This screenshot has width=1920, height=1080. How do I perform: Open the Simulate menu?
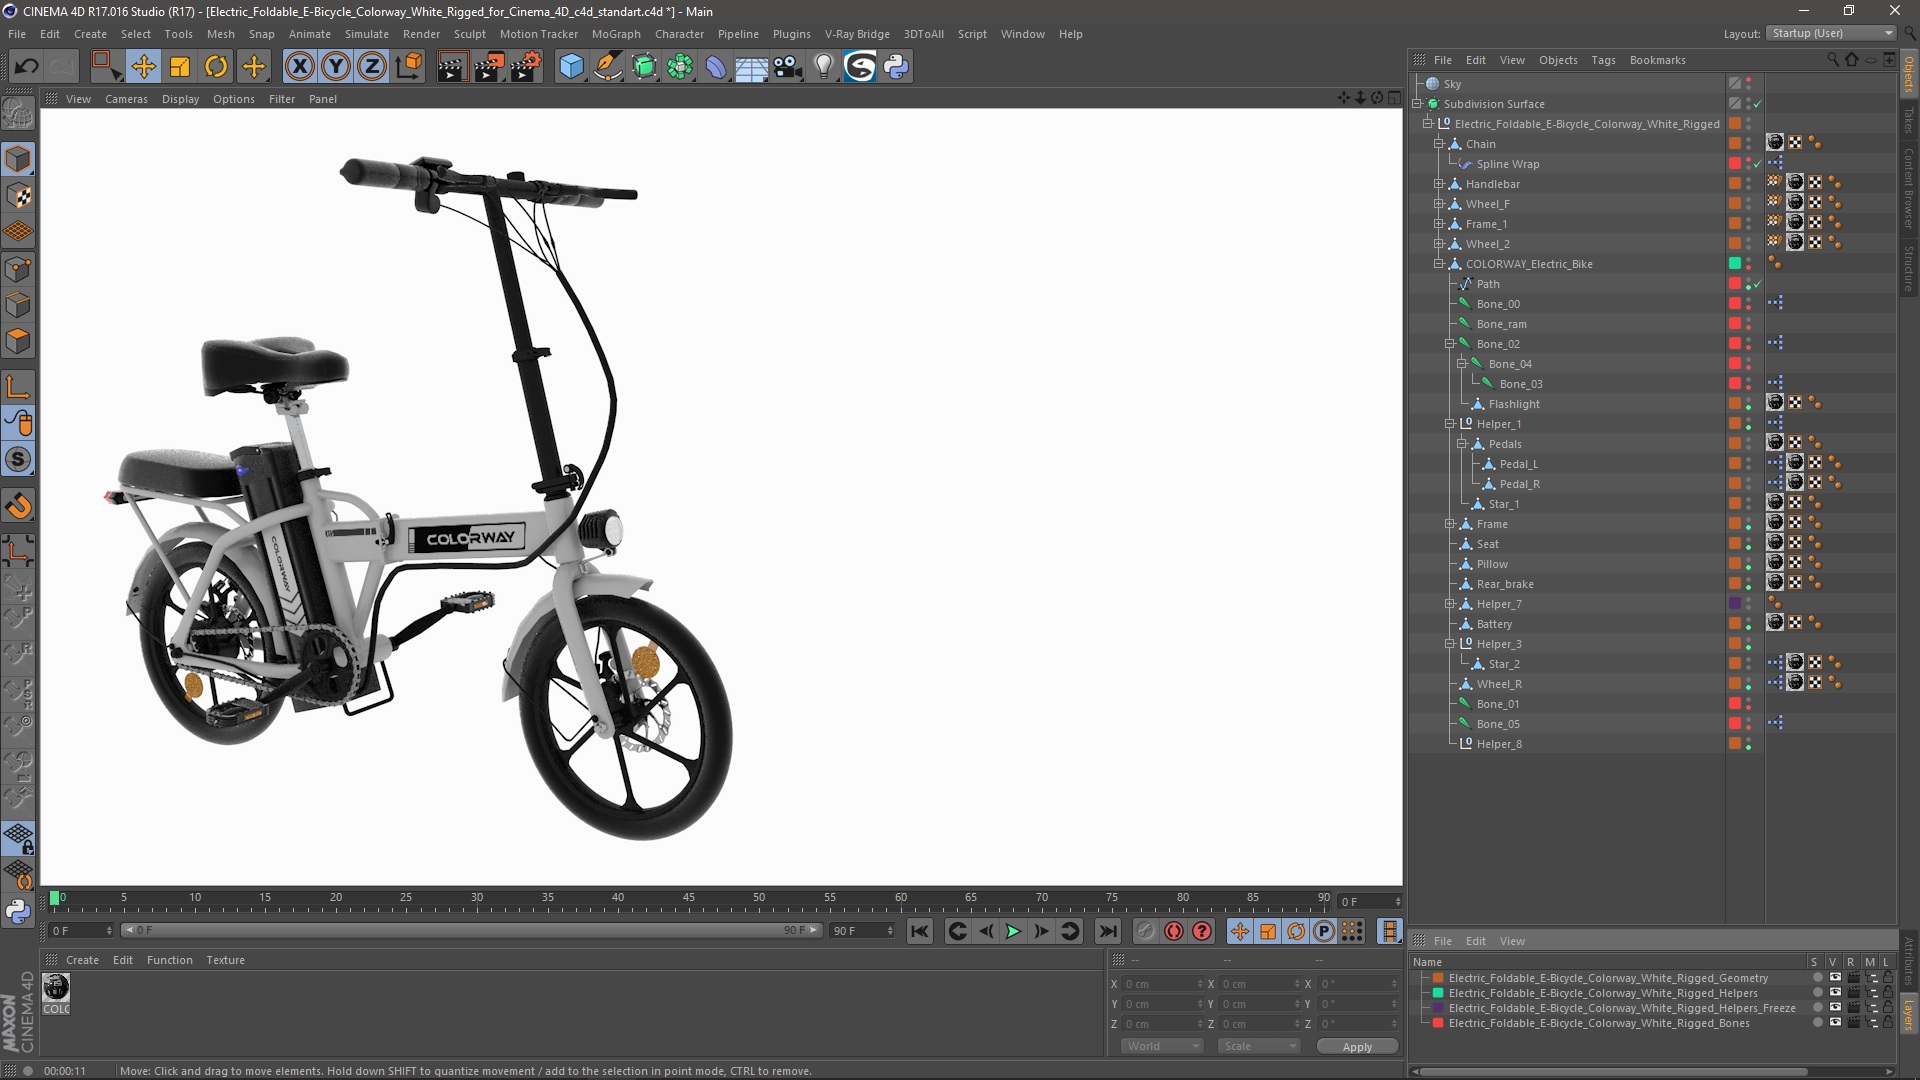[366, 34]
